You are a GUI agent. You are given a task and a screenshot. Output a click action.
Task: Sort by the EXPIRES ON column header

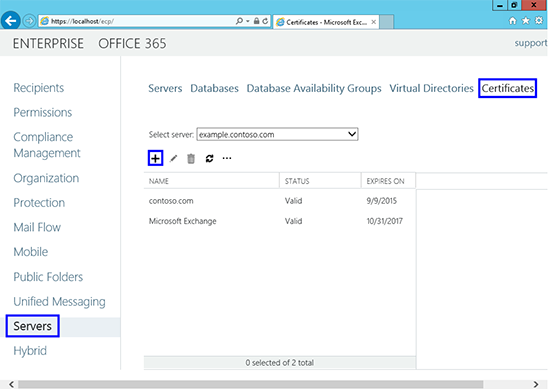pos(388,181)
